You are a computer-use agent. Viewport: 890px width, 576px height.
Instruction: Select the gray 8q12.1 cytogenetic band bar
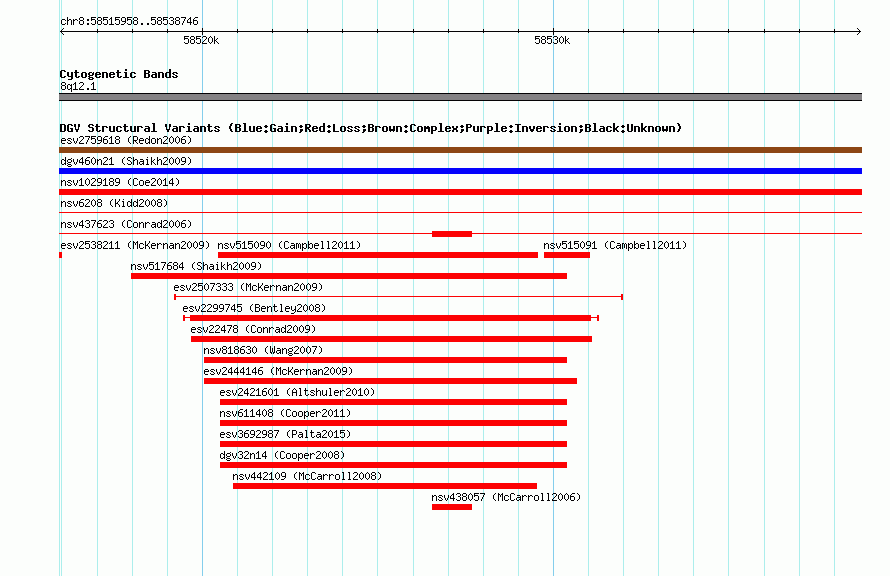point(460,97)
